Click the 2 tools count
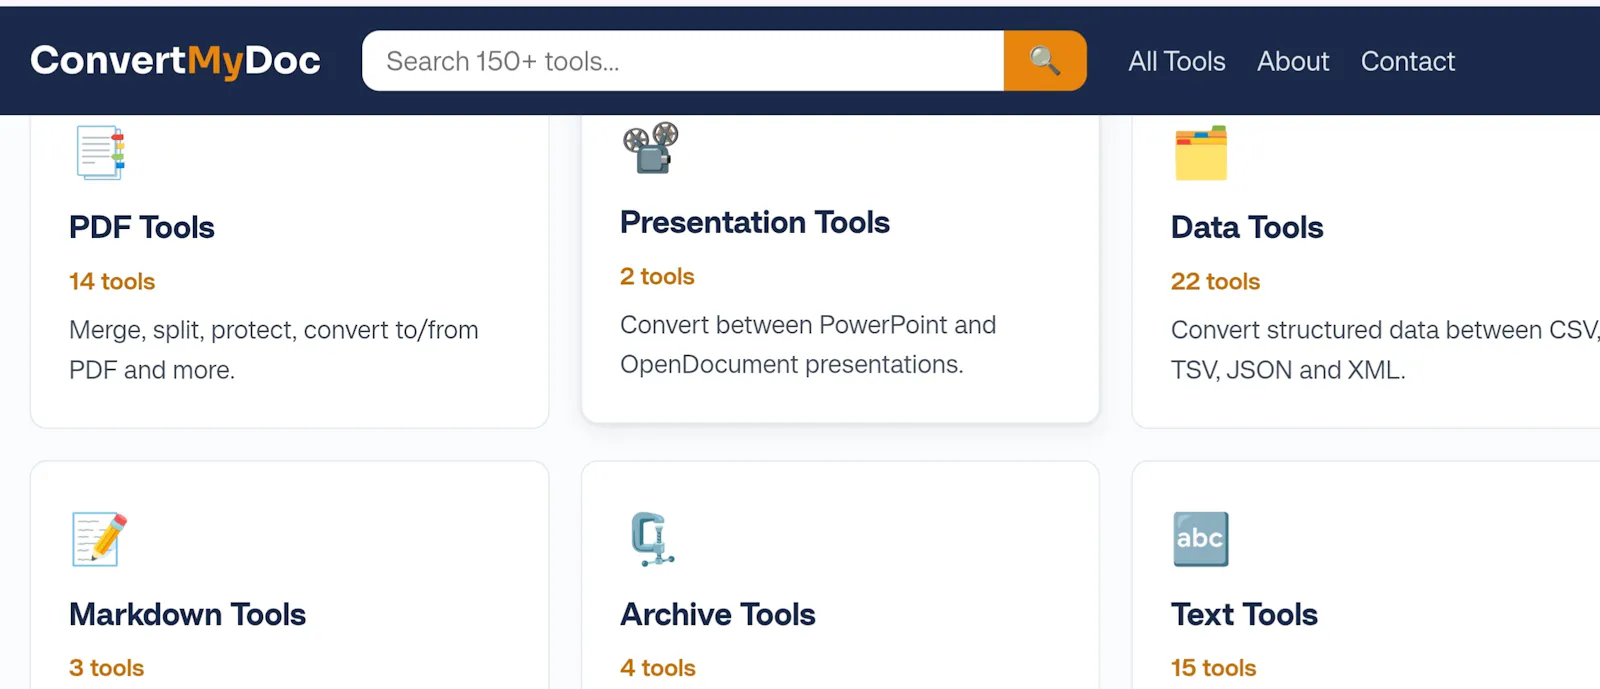The image size is (1600, 689). tap(657, 277)
